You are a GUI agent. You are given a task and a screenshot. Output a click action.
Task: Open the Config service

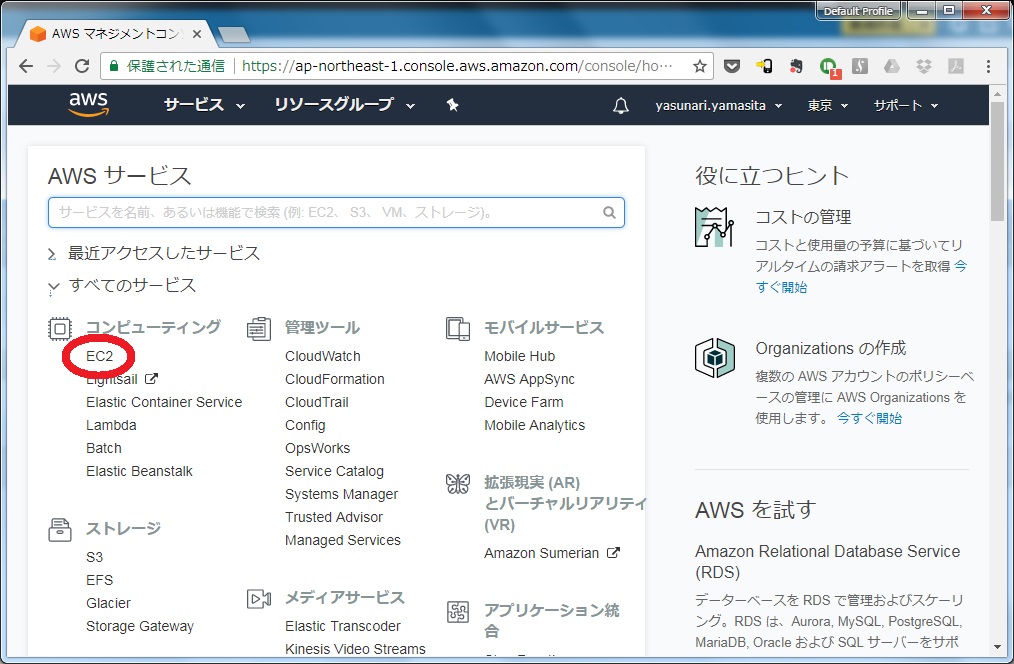305,425
